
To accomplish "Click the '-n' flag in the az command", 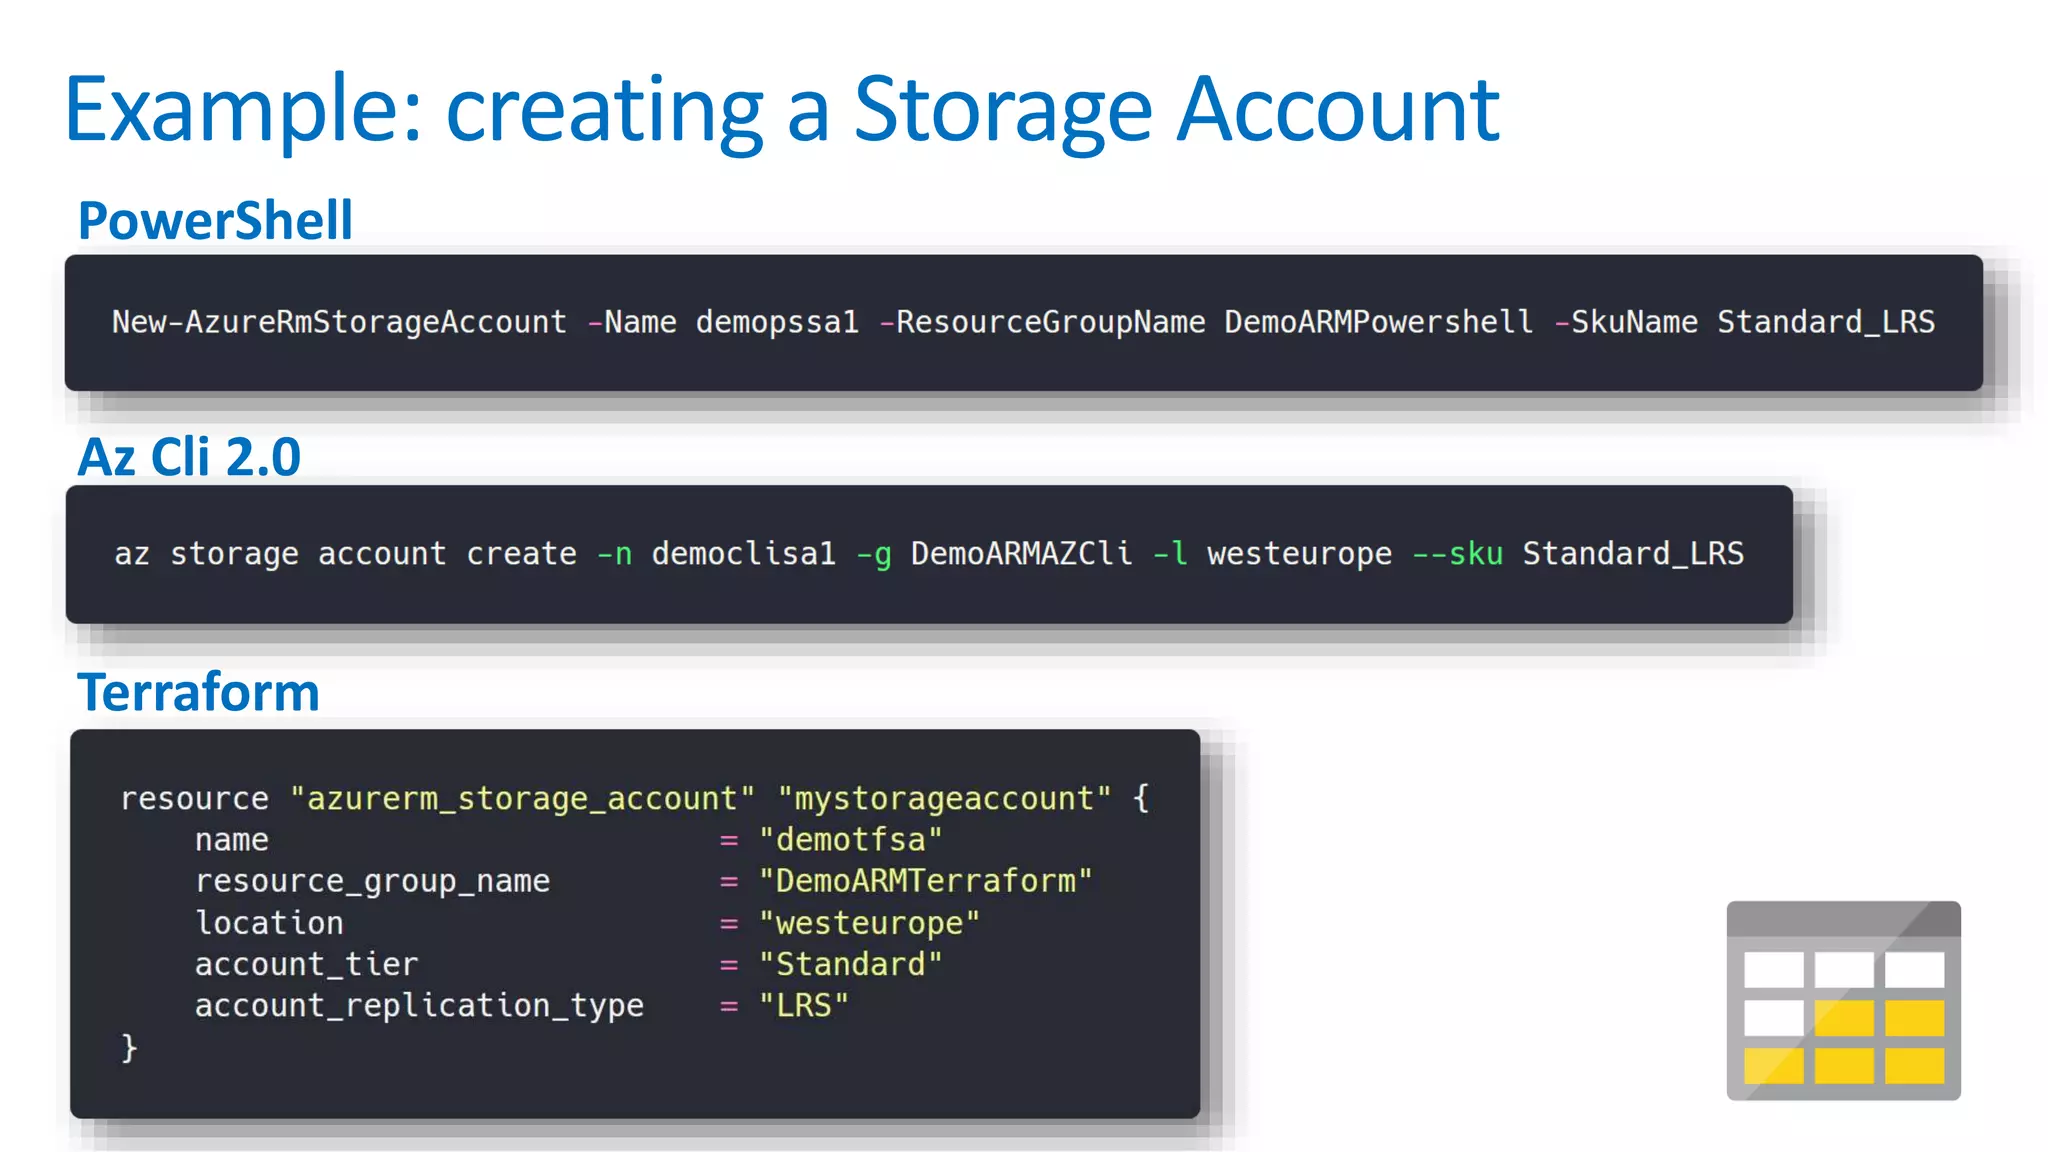I will 614,554.
